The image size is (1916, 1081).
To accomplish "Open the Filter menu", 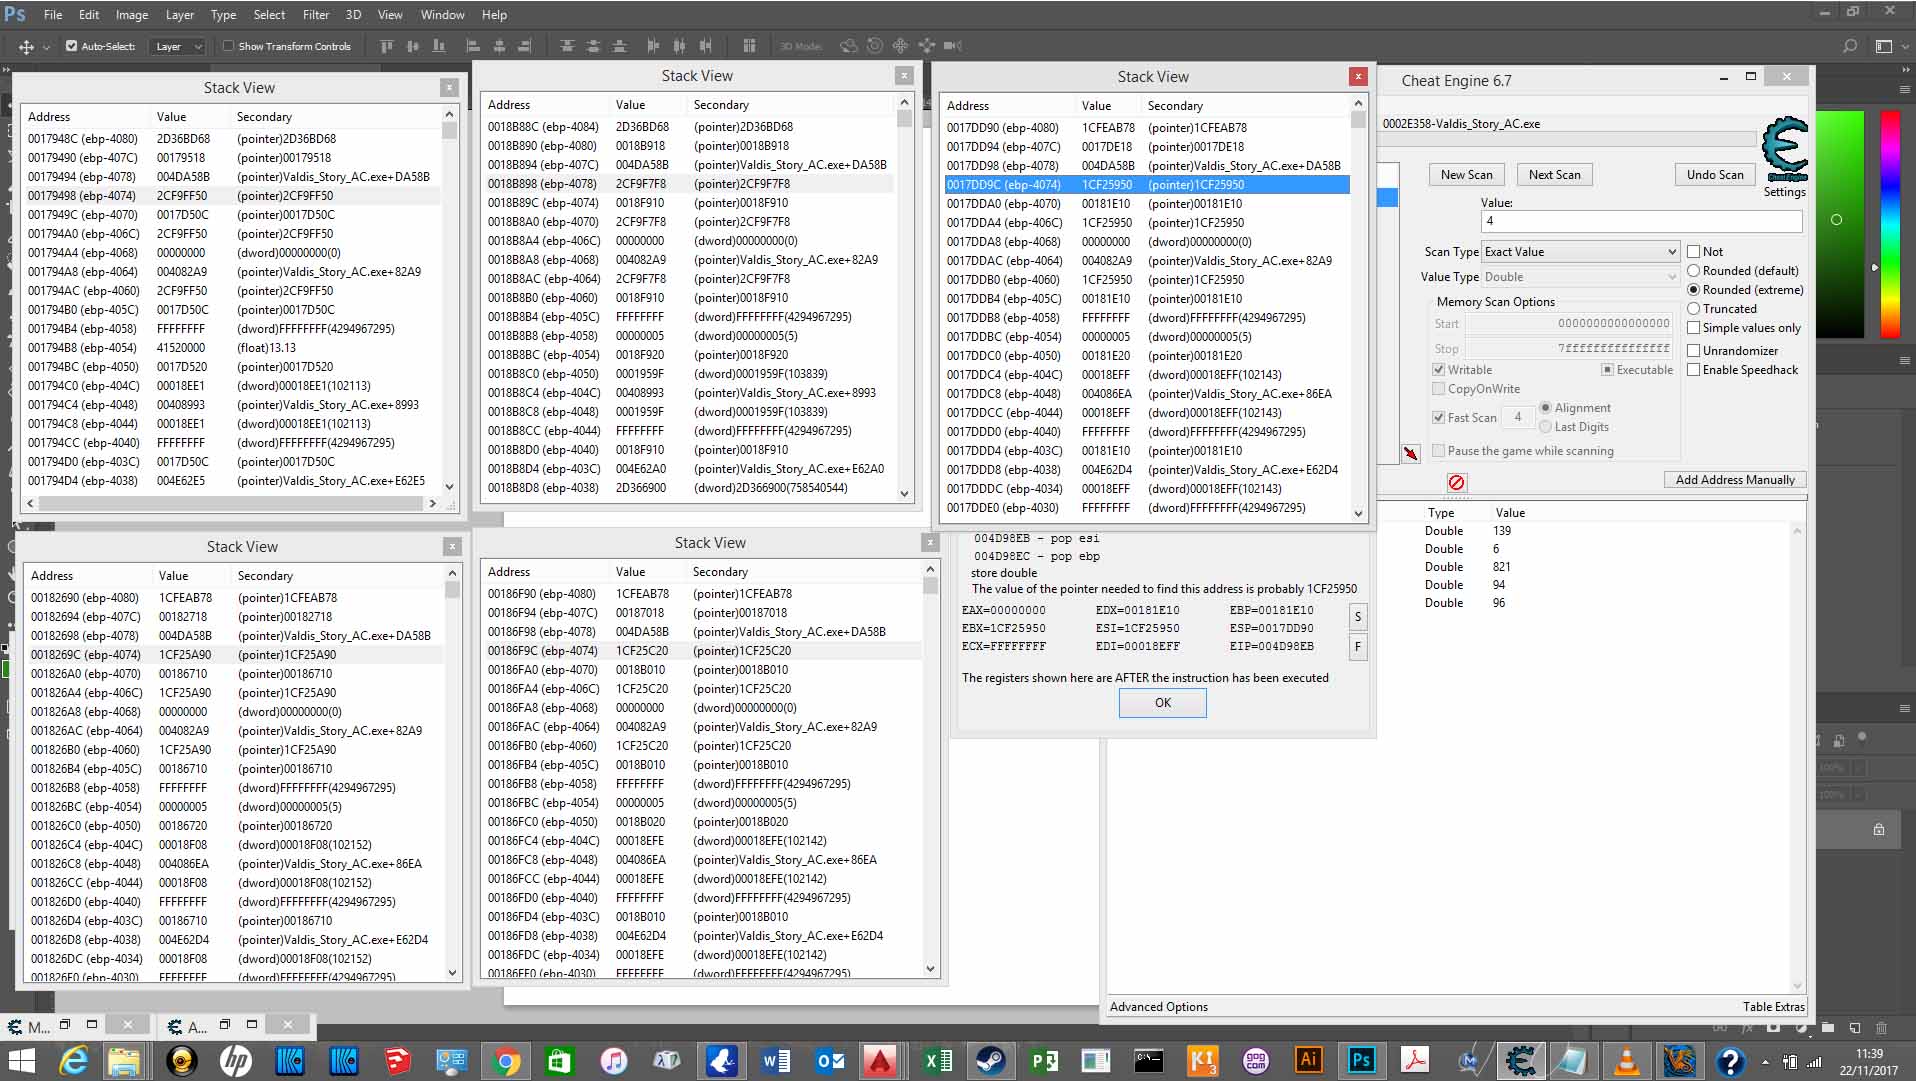I will 316,15.
